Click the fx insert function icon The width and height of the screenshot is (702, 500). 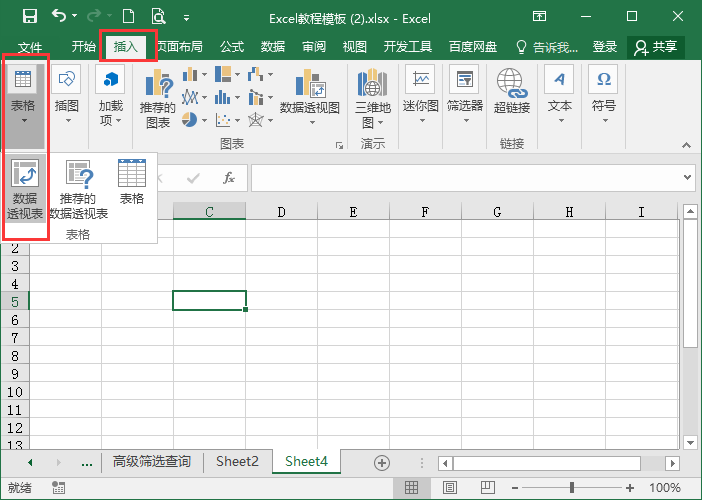click(x=229, y=178)
